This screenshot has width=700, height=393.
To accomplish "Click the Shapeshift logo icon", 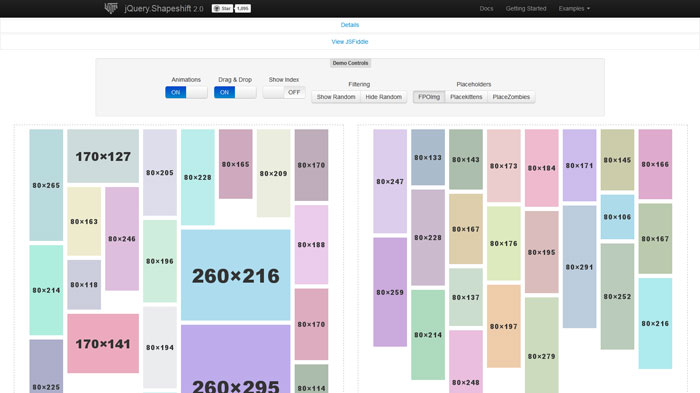I will [x=111, y=8].
